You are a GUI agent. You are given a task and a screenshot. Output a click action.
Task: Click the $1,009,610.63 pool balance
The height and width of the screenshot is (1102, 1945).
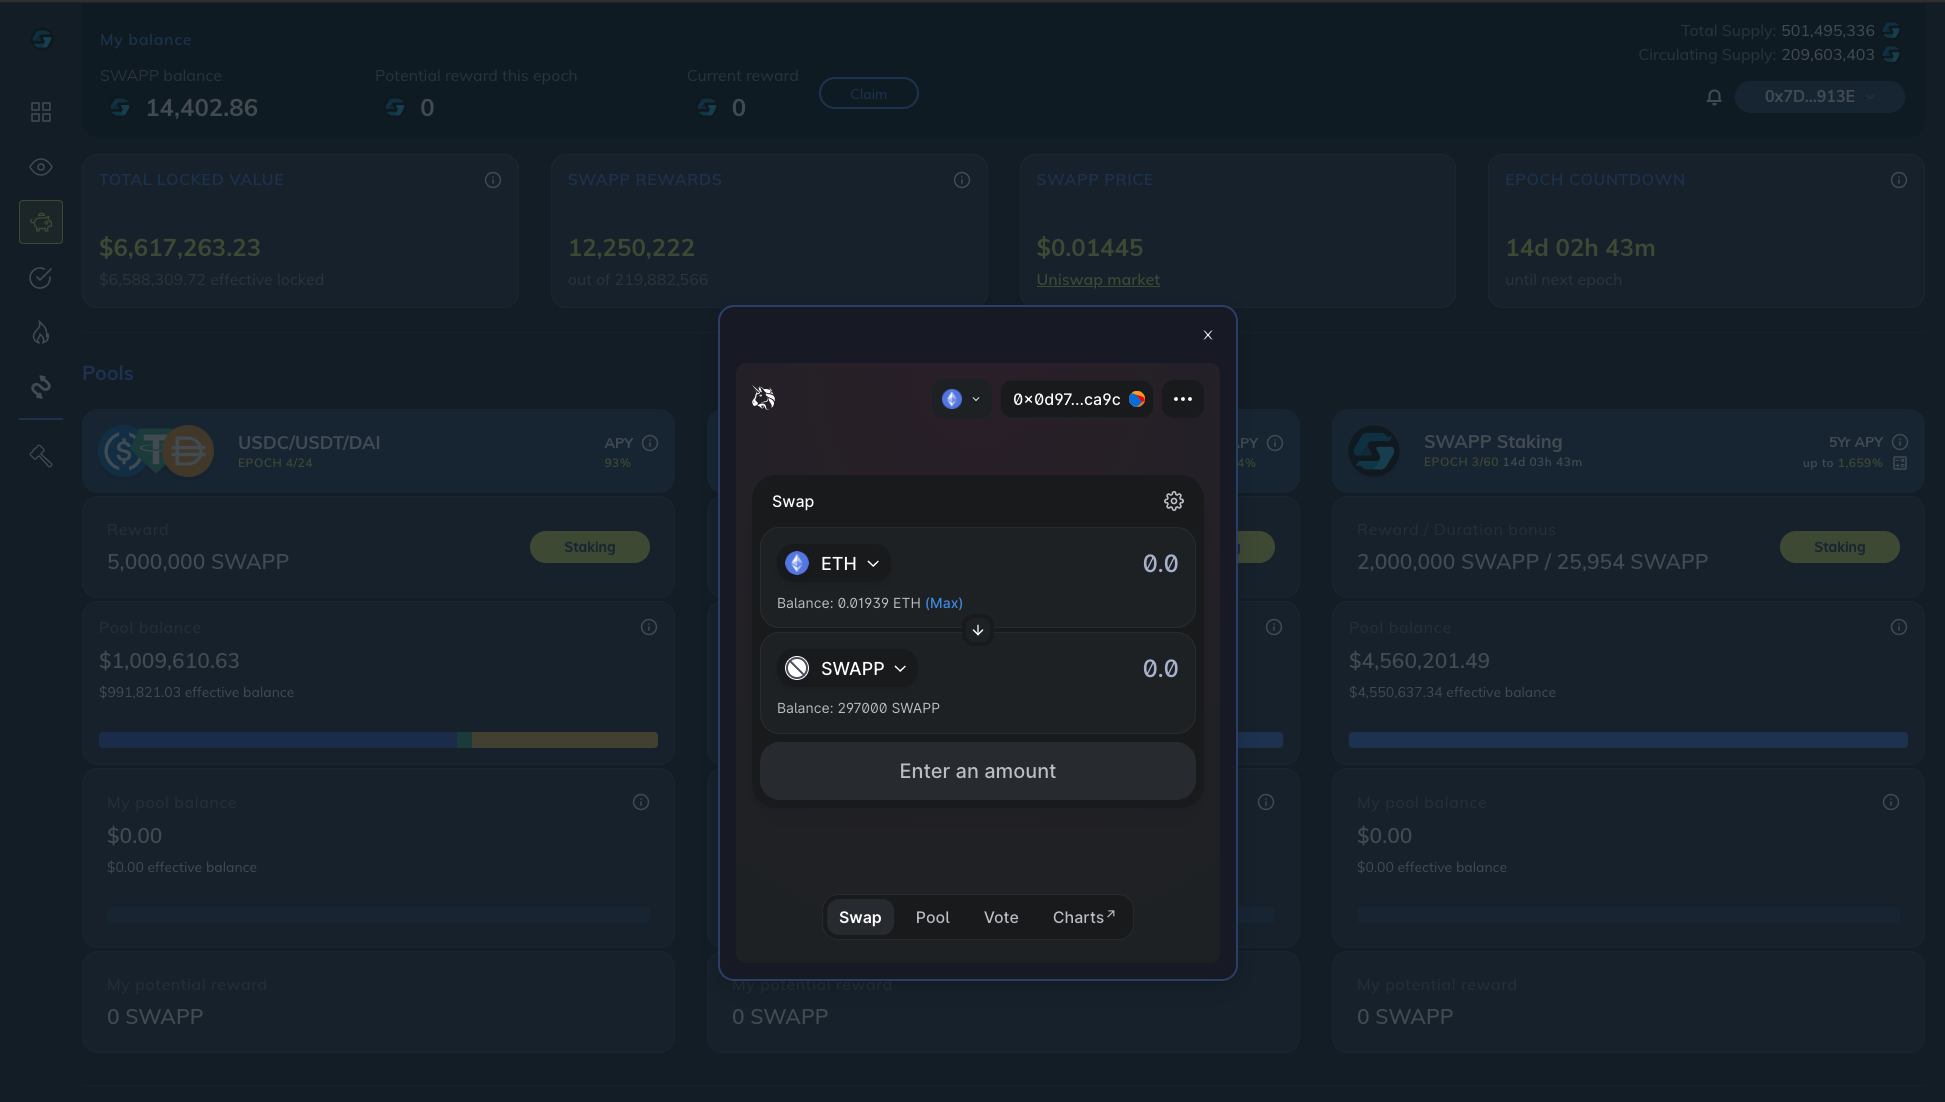169,661
